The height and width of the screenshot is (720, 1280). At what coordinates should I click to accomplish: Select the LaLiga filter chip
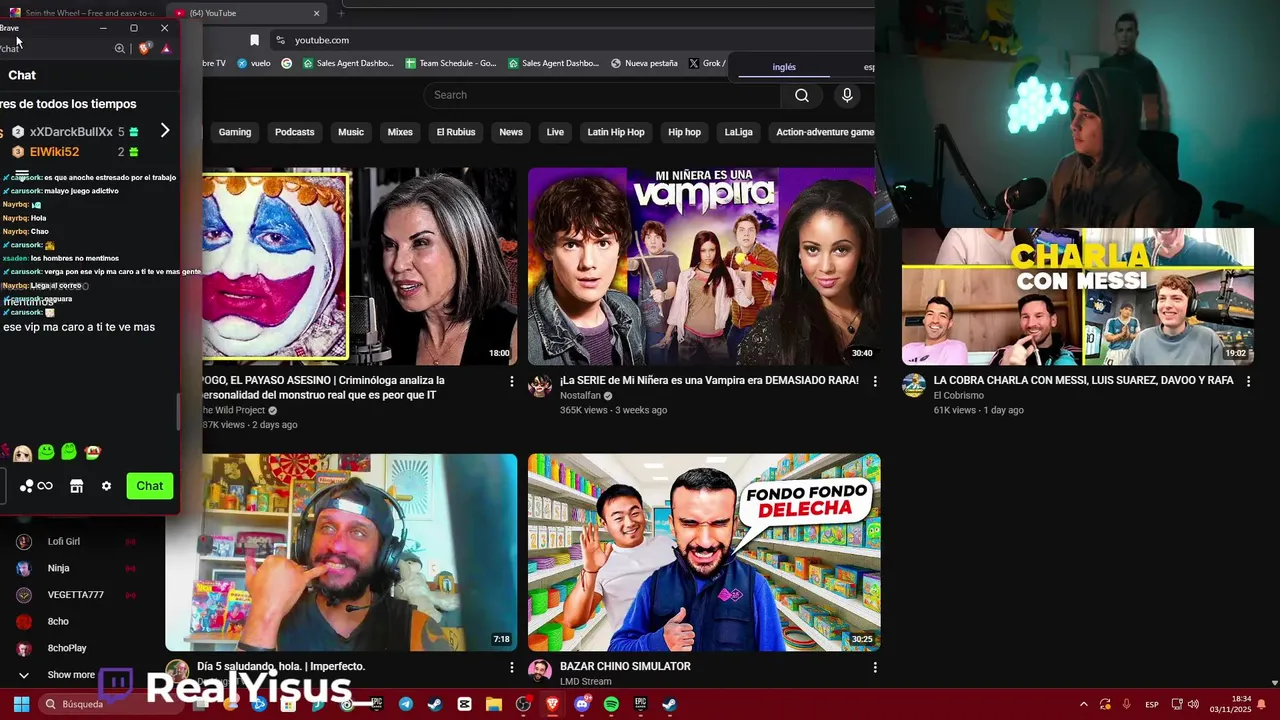[738, 132]
